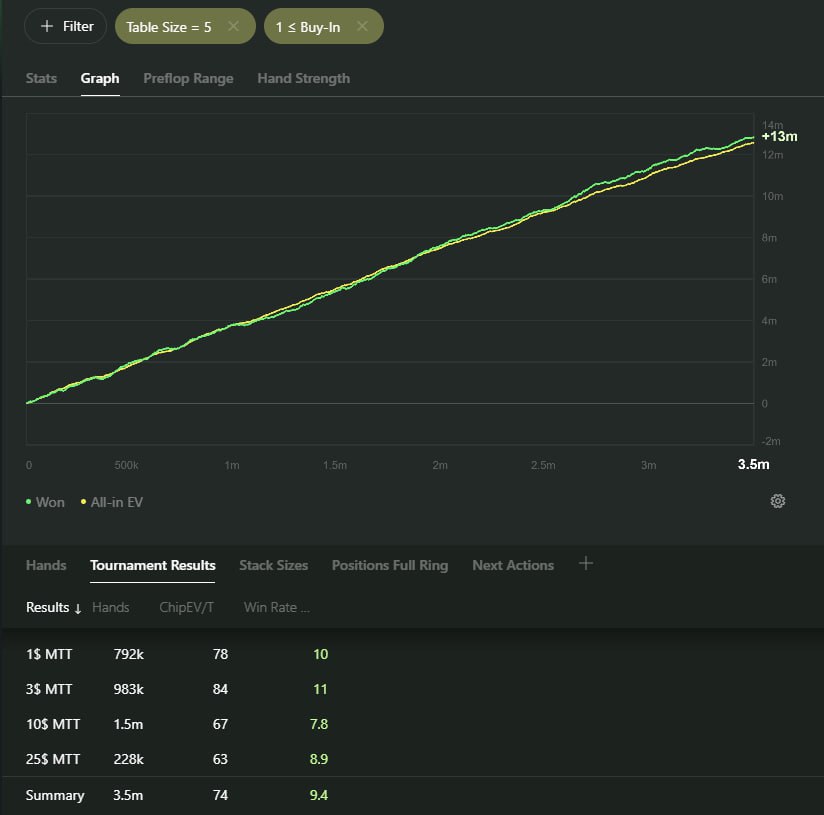Open the Hand Strength tab

(x=303, y=78)
